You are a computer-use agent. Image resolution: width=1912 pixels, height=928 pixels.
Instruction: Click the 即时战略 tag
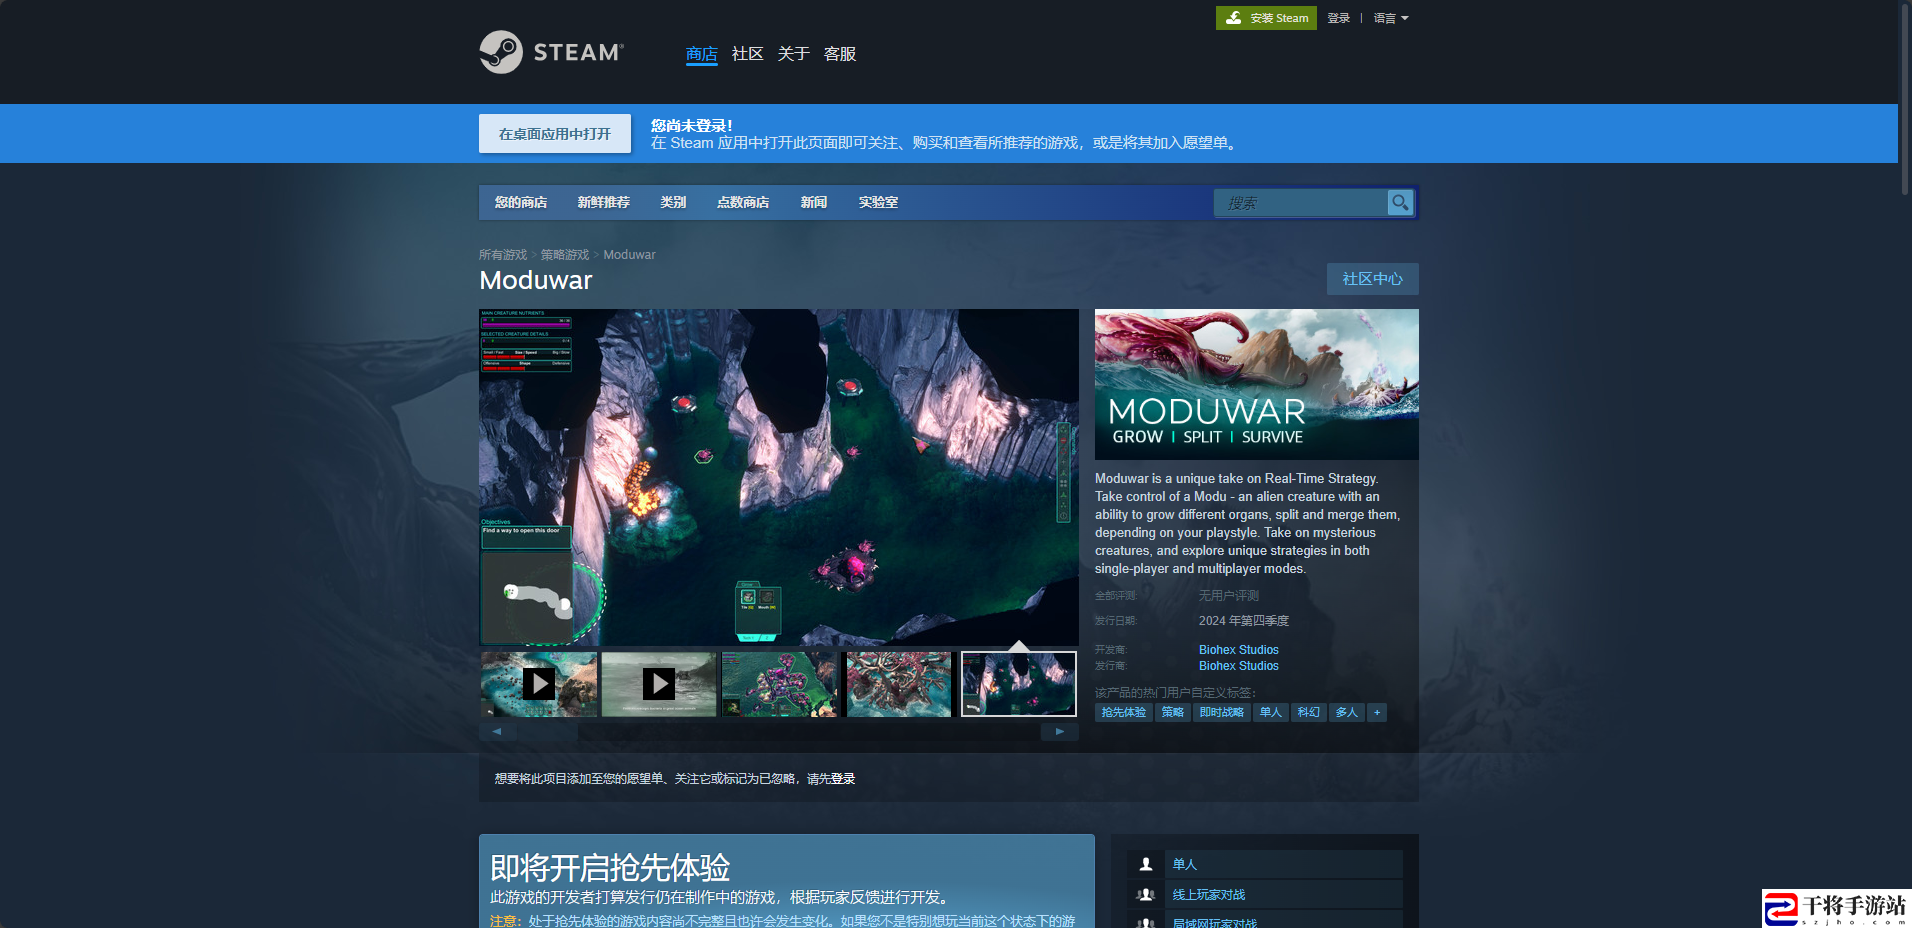[1222, 712]
